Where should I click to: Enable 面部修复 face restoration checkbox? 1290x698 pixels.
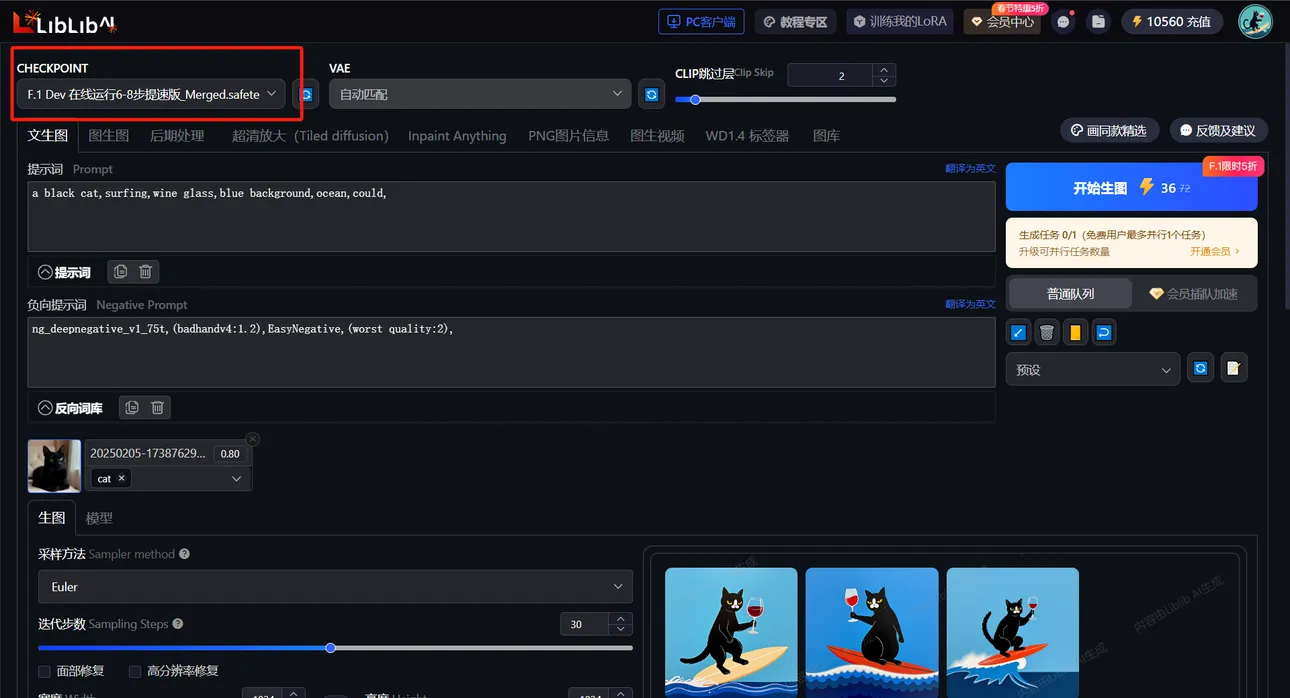point(44,671)
